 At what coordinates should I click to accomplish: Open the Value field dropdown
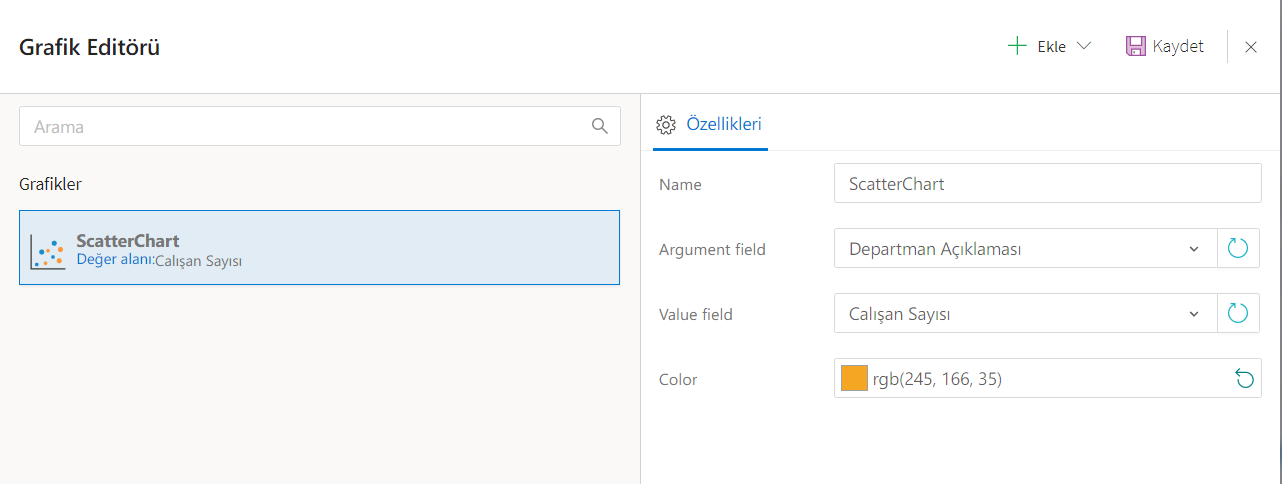click(x=1193, y=314)
